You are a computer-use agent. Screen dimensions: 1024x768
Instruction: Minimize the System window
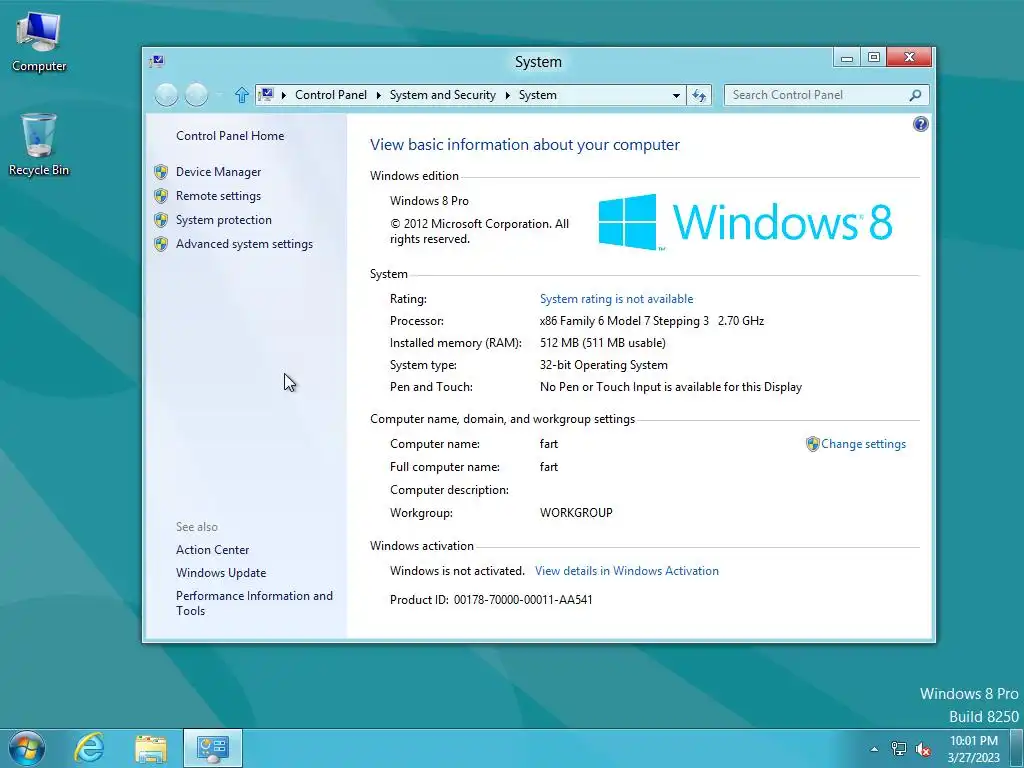pos(847,58)
